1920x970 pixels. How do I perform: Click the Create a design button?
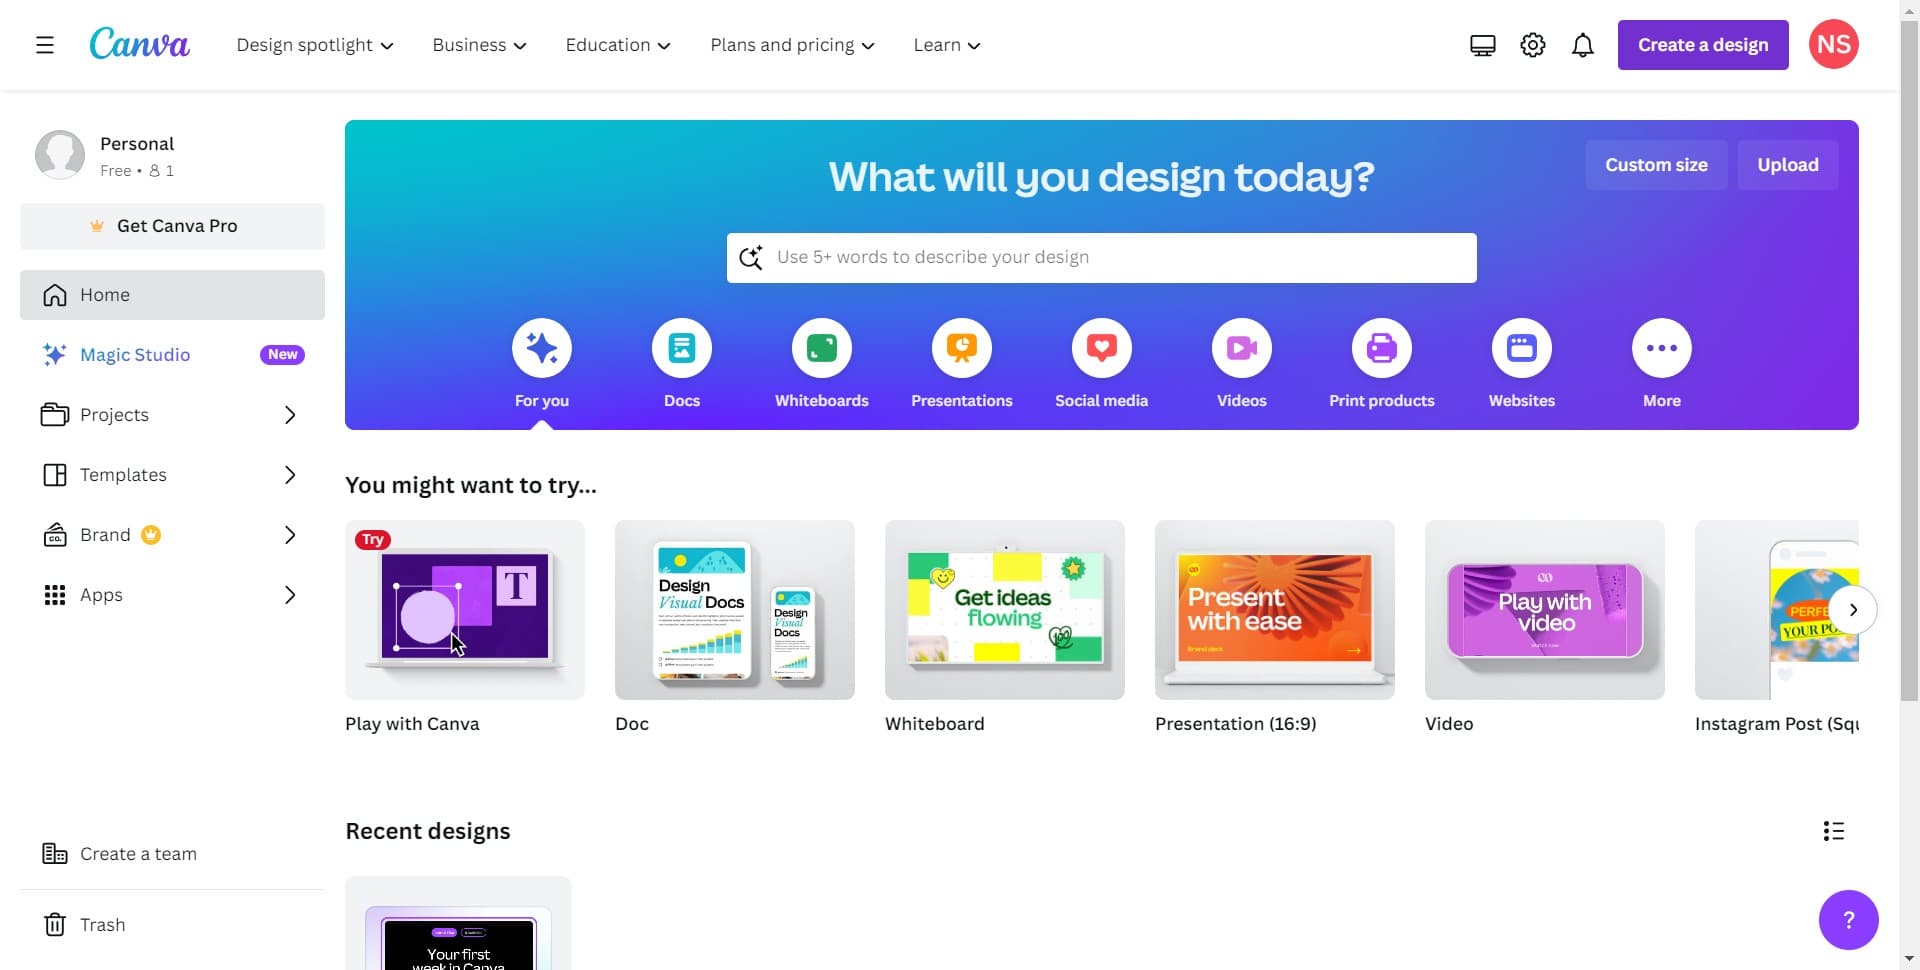[x=1702, y=44]
